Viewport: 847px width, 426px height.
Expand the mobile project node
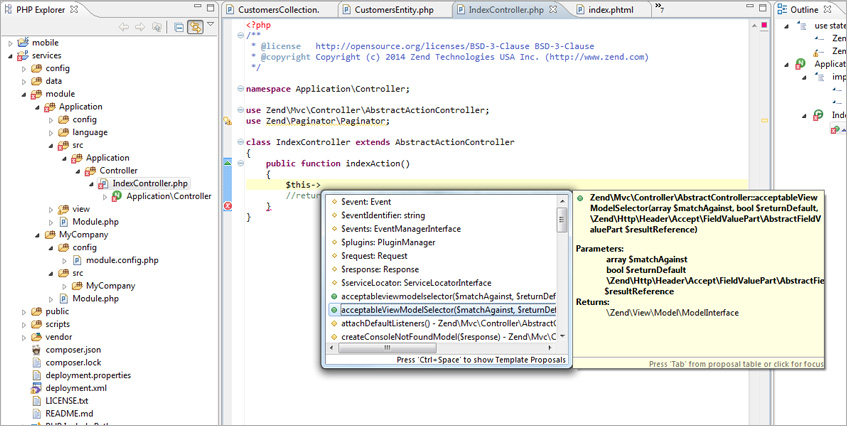pyautogui.click(x=10, y=43)
